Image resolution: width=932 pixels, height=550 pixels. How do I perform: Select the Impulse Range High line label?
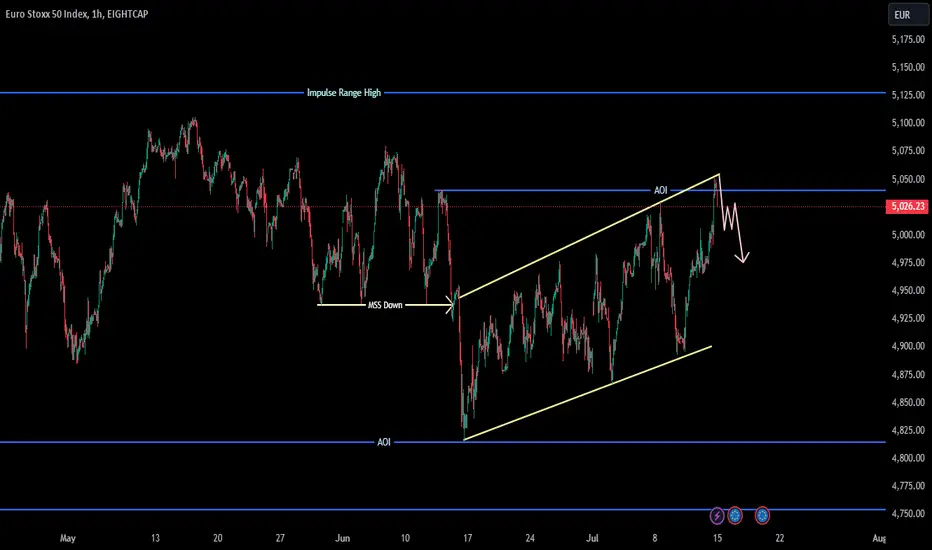pyautogui.click(x=344, y=93)
